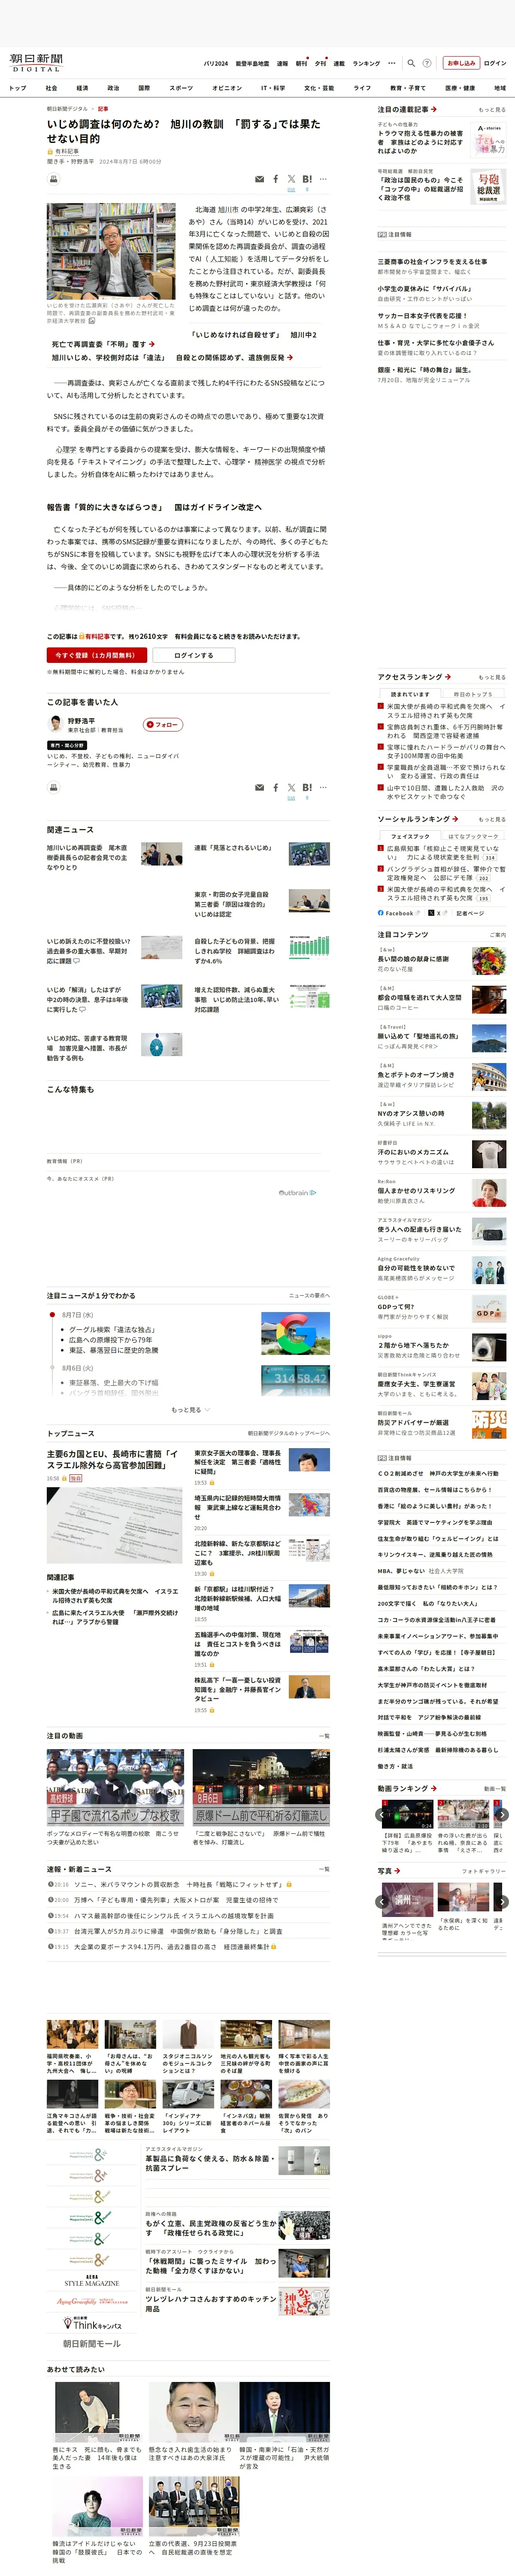Go to the 社会 section tab
Screen dimensions: 515x2576
(52, 88)
